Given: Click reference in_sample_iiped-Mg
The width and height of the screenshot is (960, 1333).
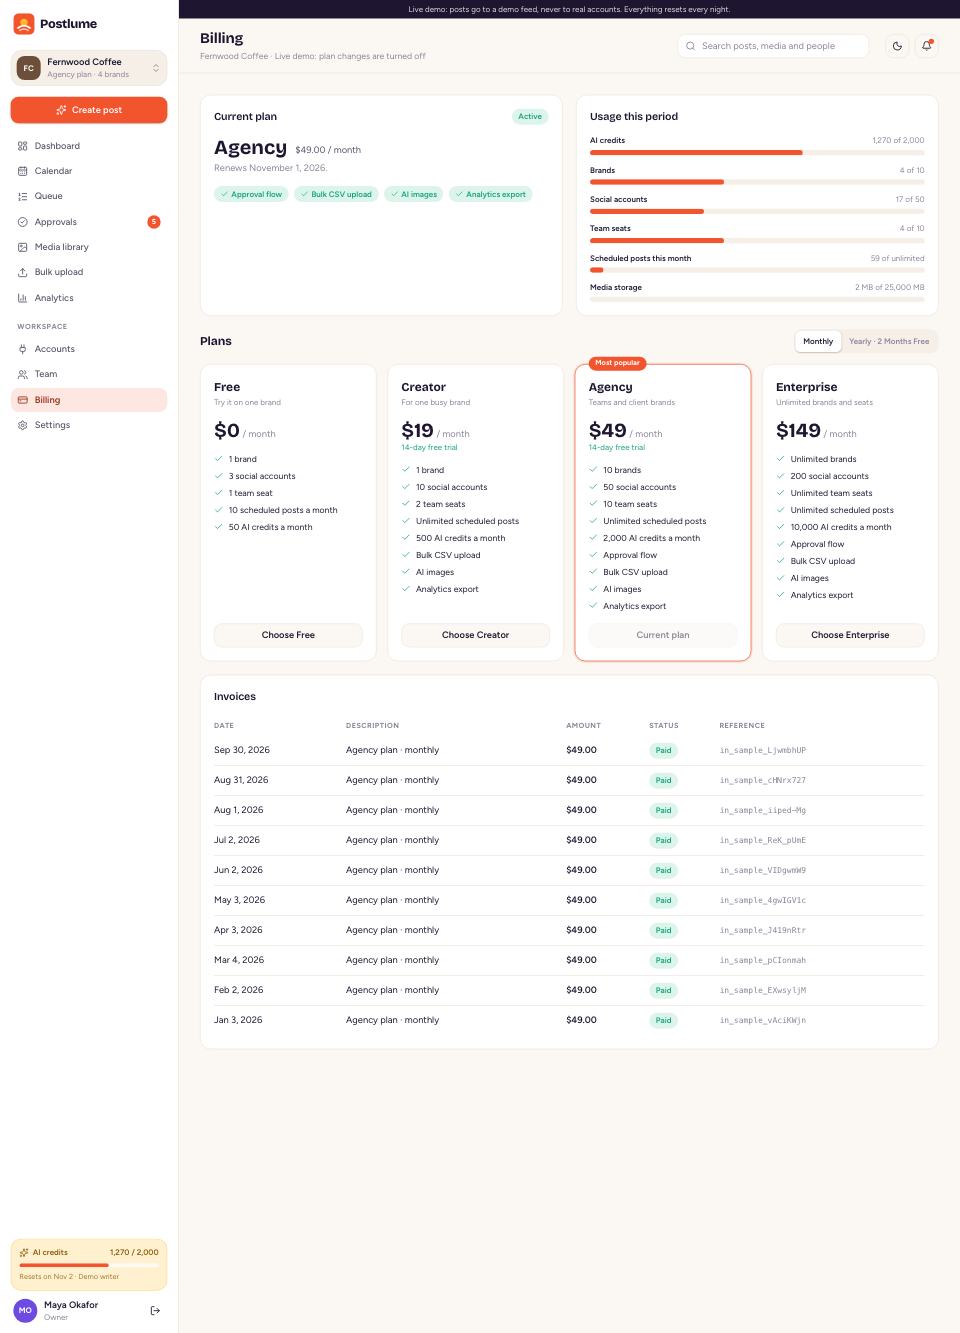Looking at the screenshot, I should click(x=763, y=810).
